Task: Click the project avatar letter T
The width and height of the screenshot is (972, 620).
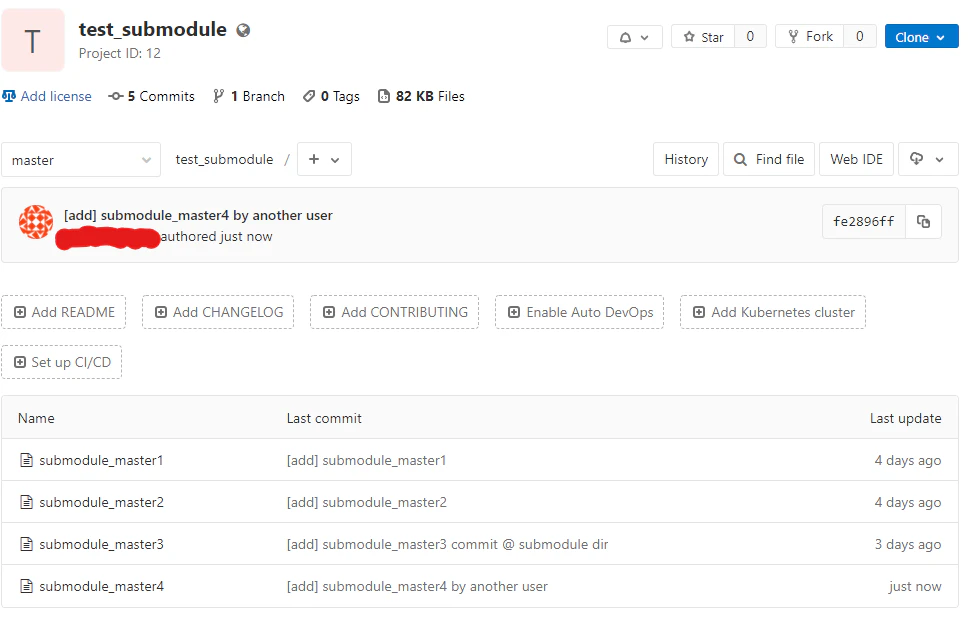Action: point(33,41)
